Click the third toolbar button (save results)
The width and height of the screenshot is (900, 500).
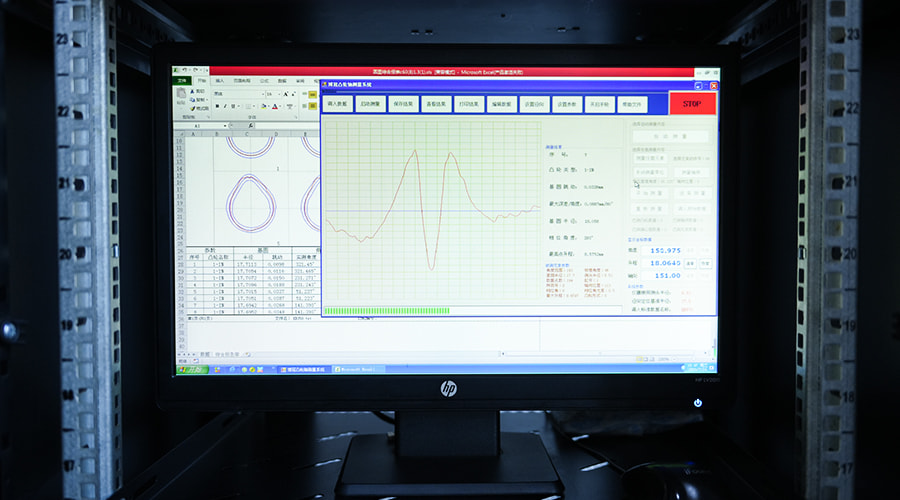pos(403,104)
